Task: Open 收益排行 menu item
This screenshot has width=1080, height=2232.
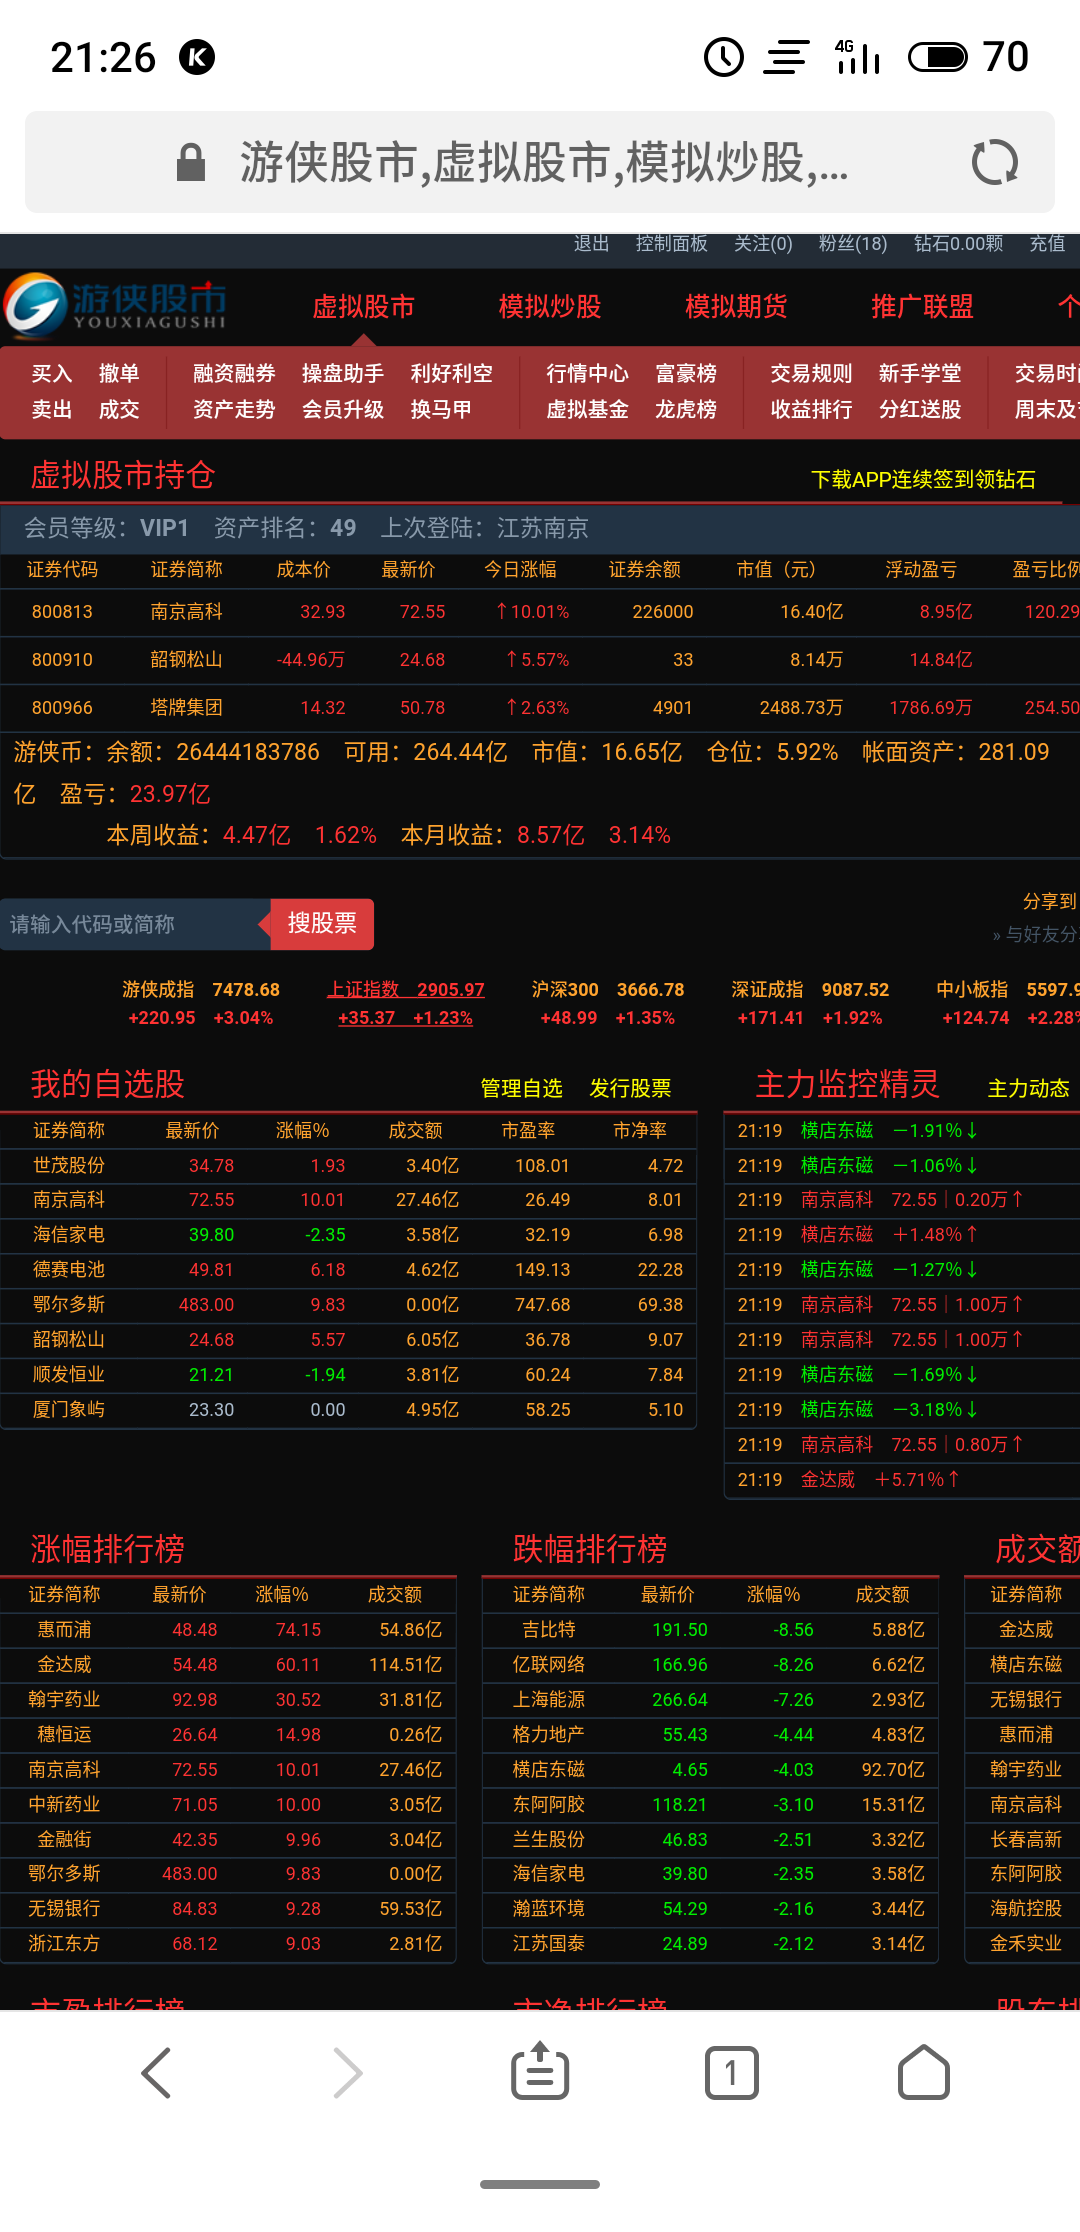Action: (811, 410)
